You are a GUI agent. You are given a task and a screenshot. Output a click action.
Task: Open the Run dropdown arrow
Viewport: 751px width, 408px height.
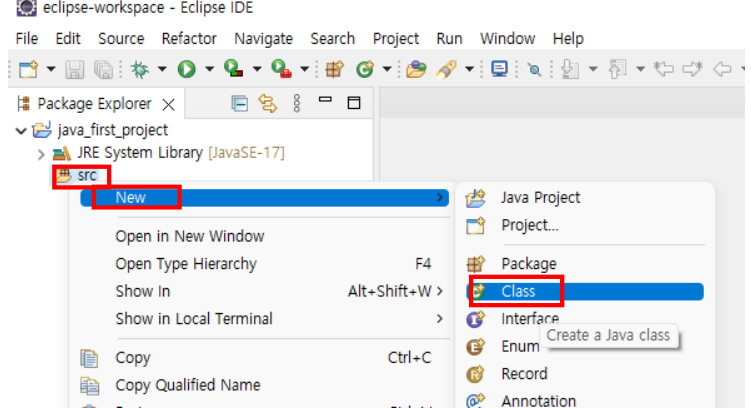click(209, 69)
